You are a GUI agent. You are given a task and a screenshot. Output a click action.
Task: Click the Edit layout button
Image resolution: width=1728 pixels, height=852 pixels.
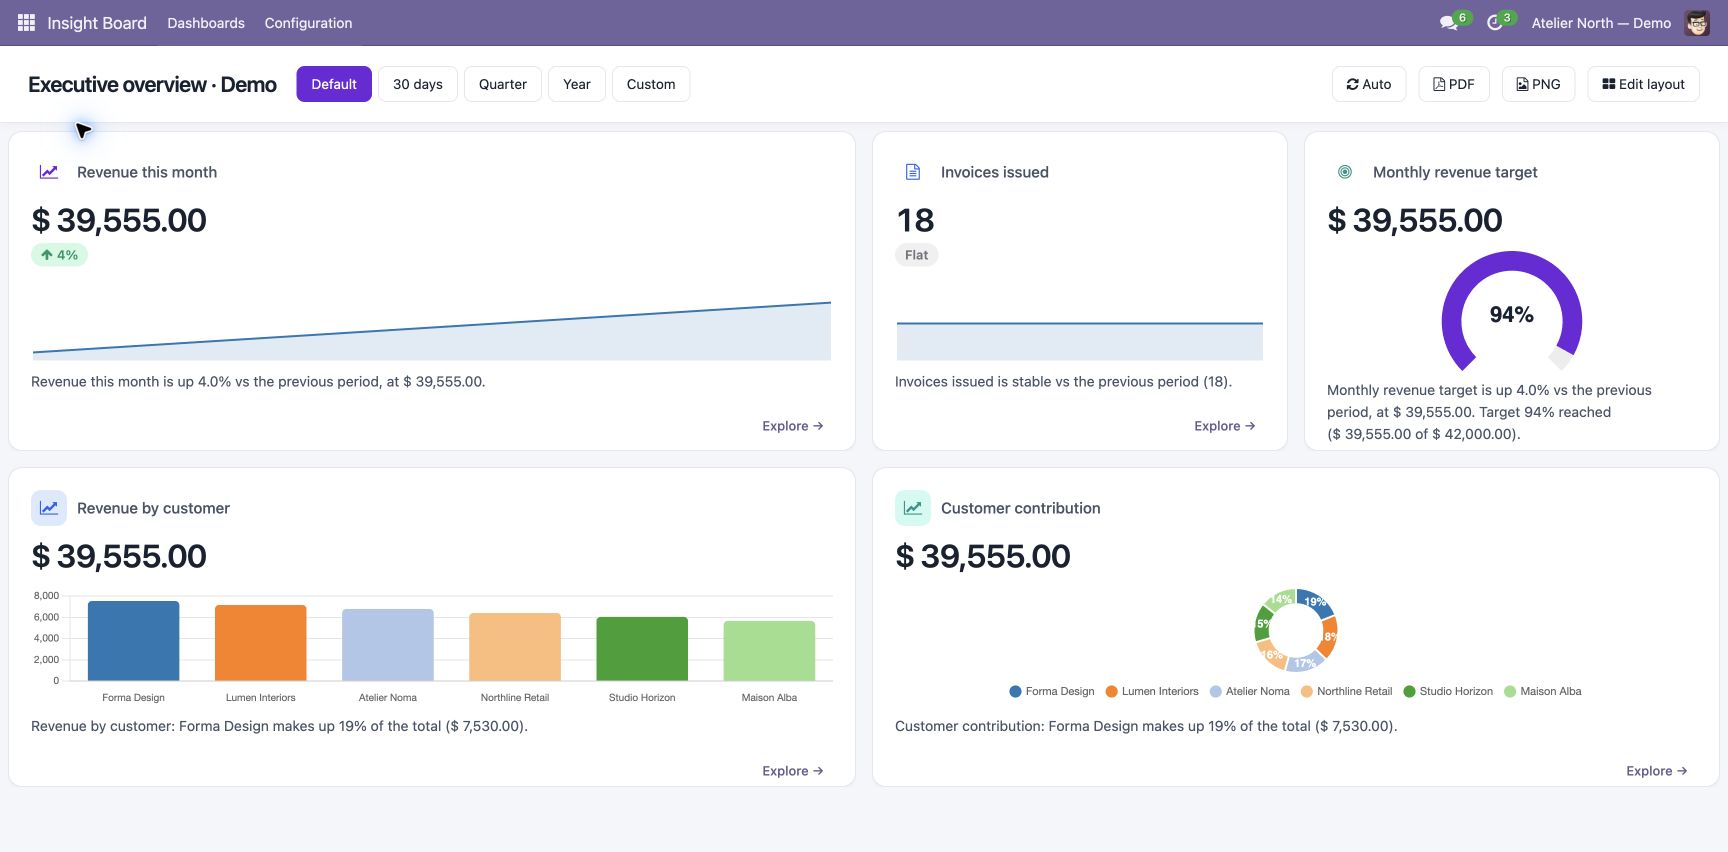[x=1643, y=84]
